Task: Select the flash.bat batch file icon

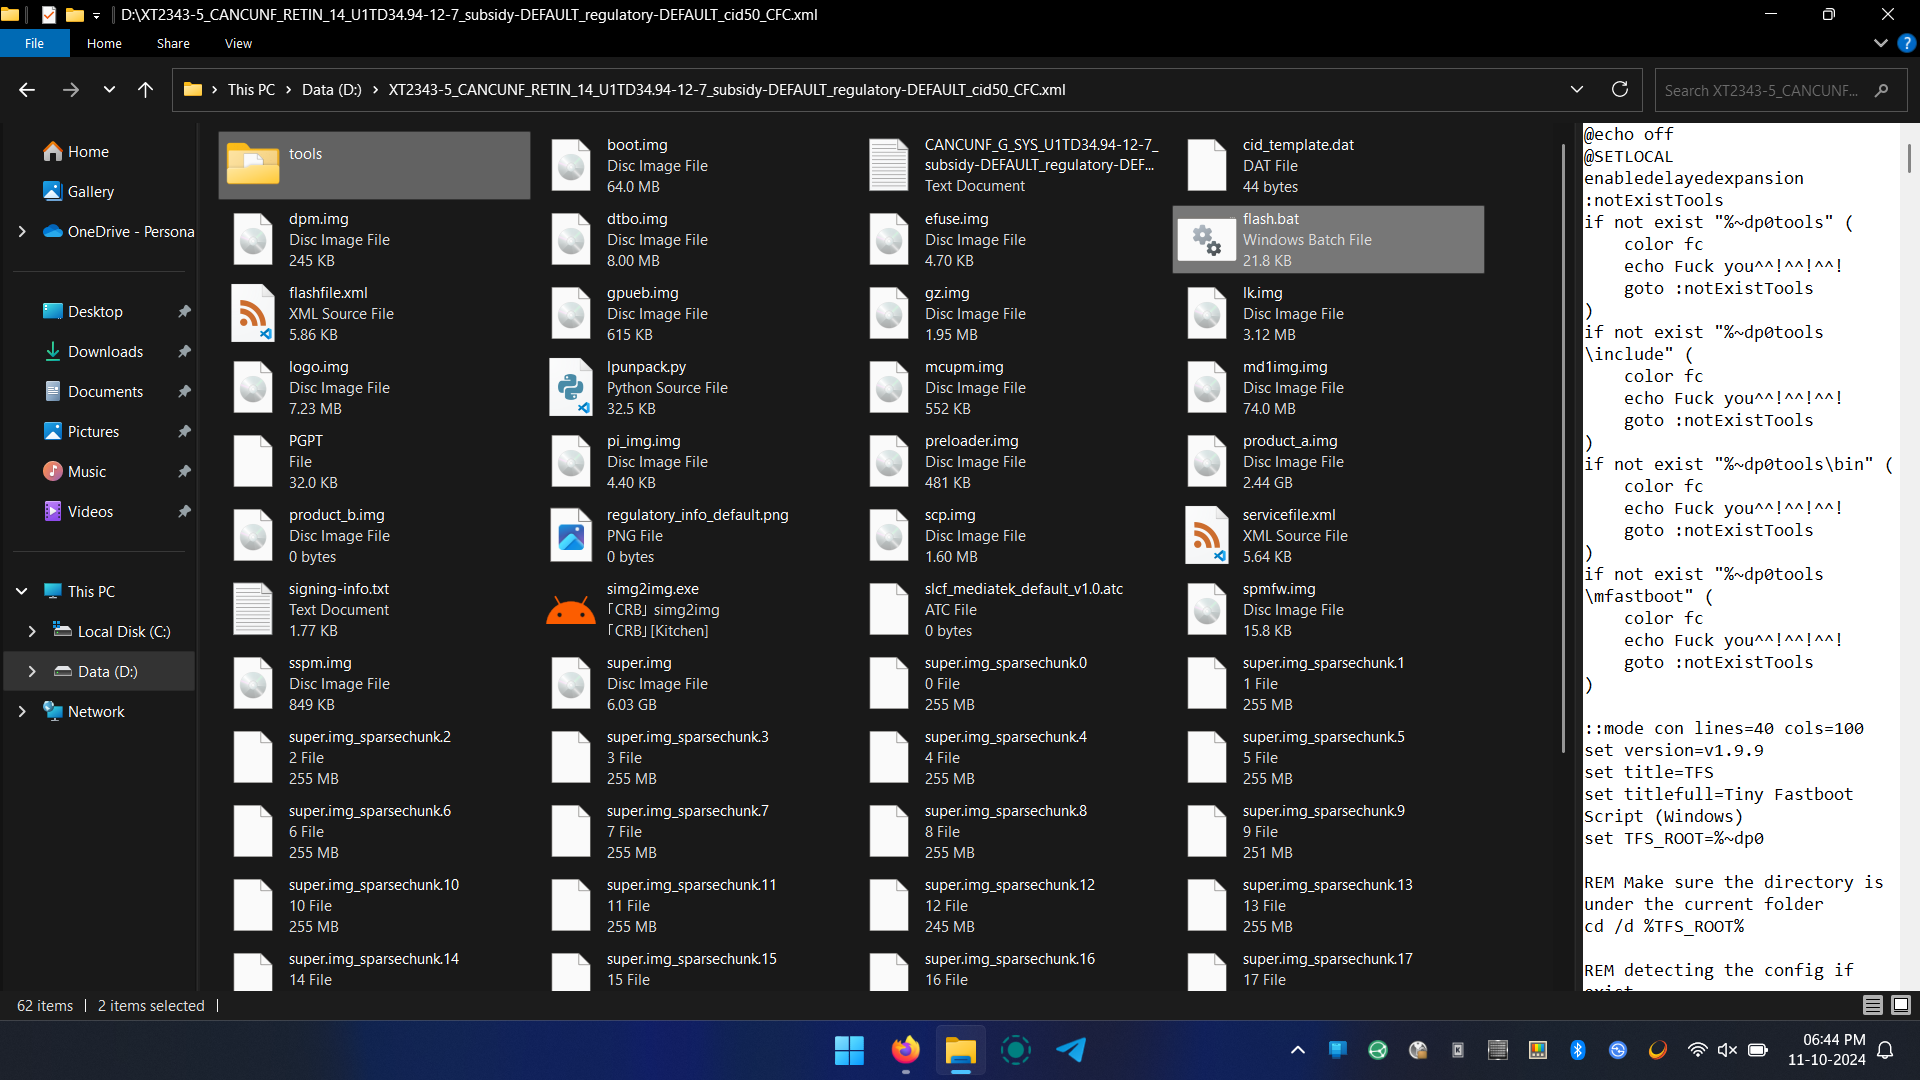Action: pyautogui.click(x=1207, y=240)
